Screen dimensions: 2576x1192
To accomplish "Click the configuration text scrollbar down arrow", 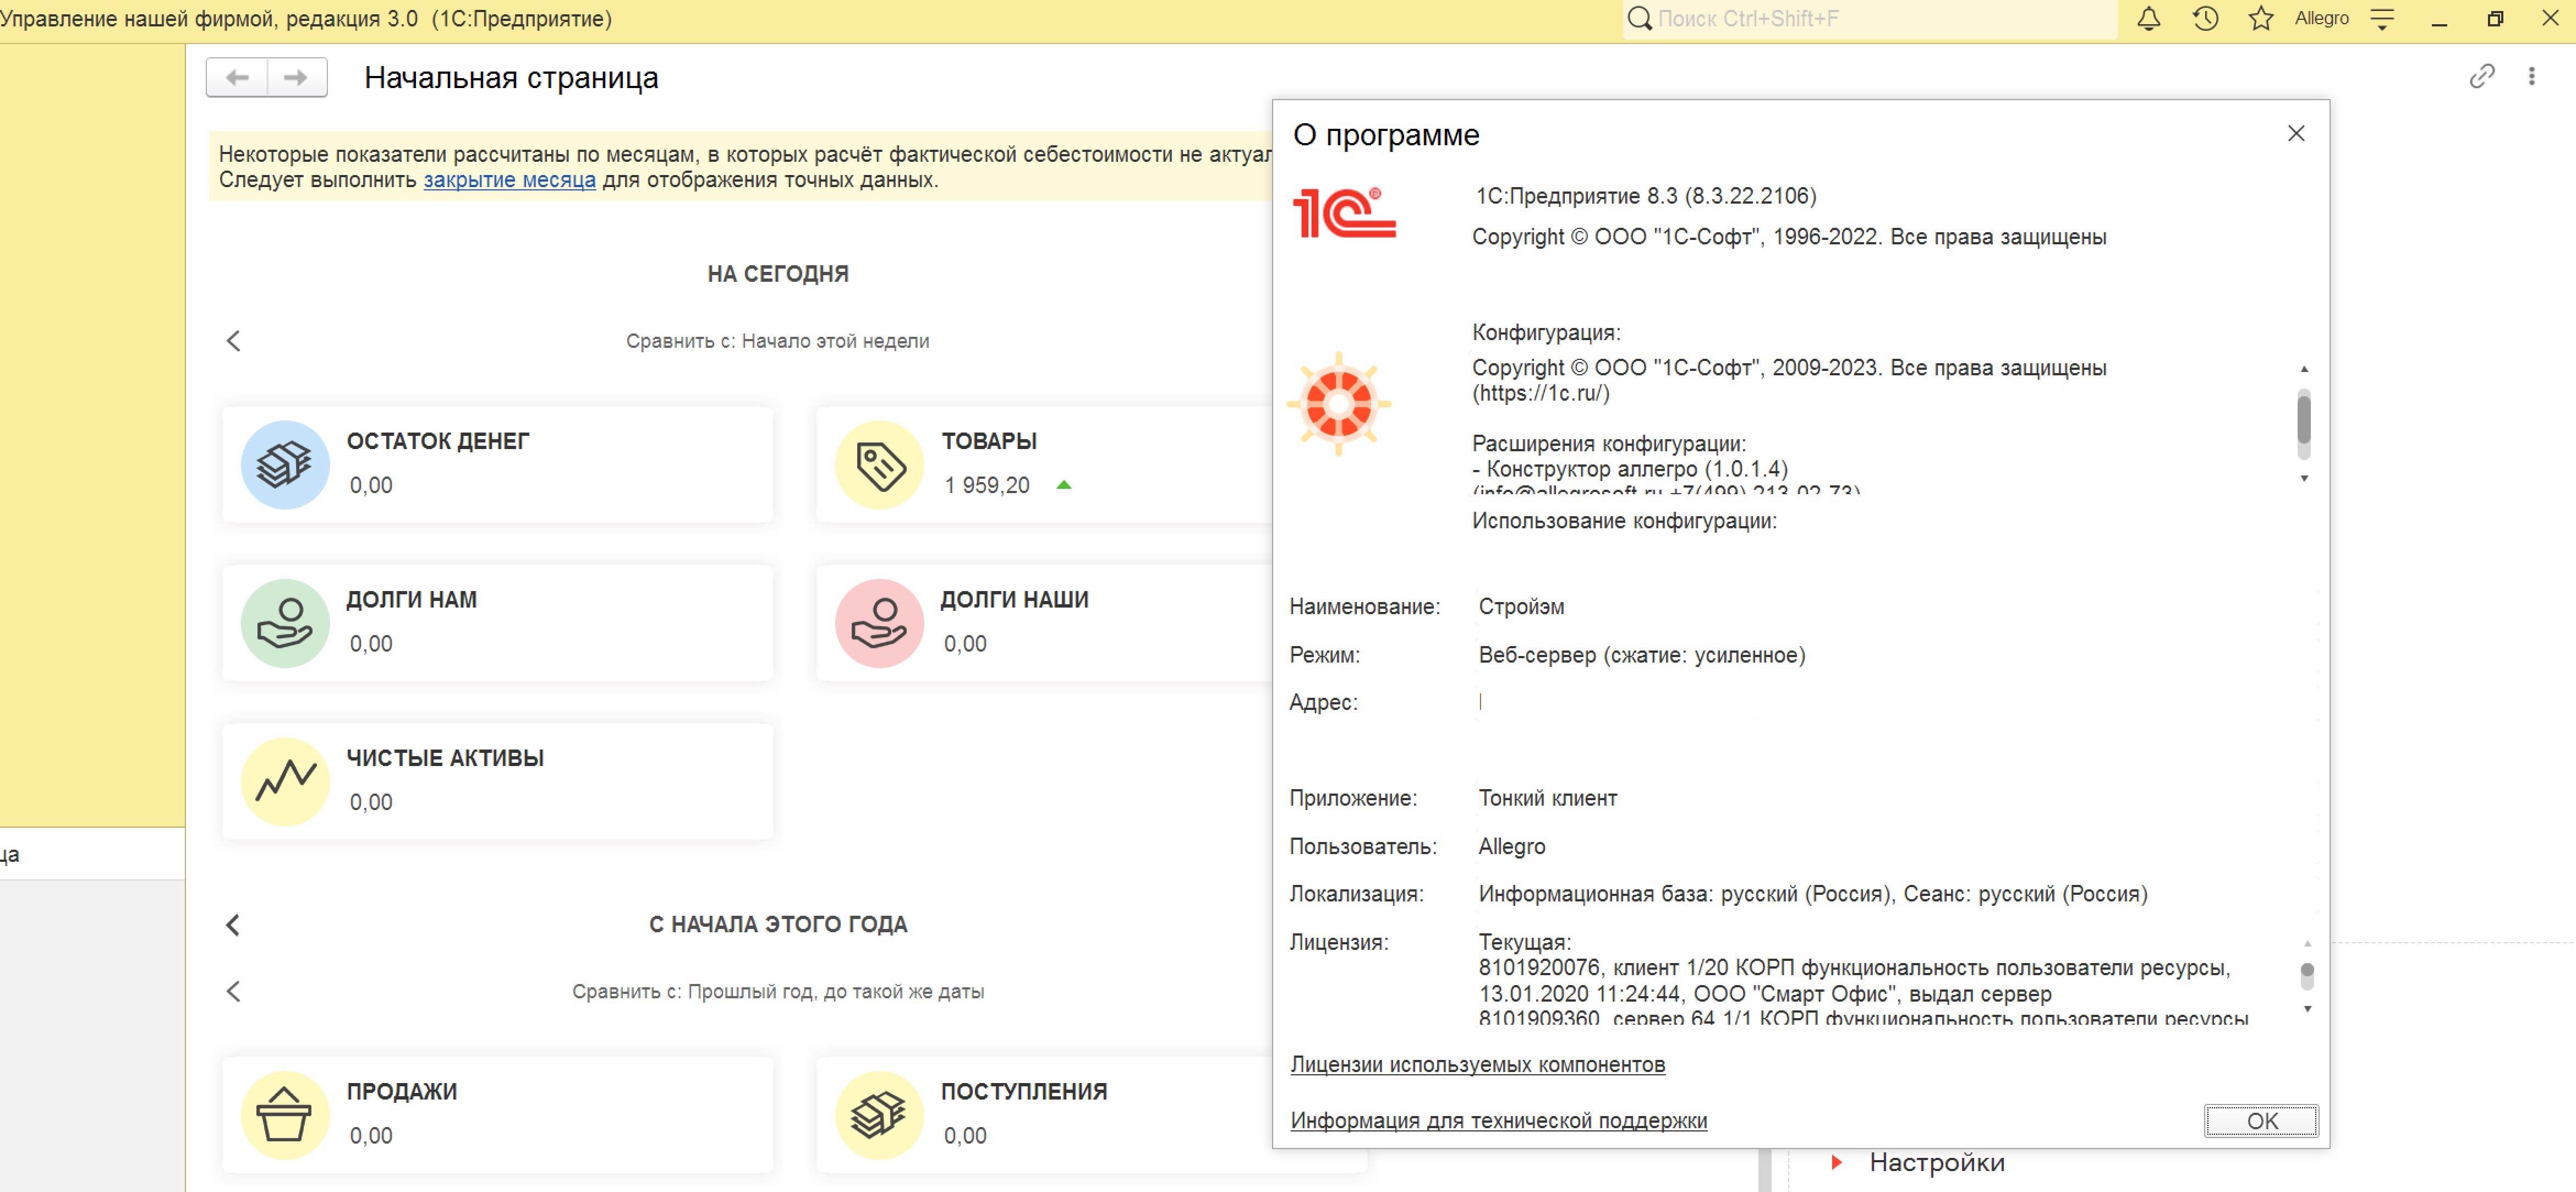I will pos(2304,478).
